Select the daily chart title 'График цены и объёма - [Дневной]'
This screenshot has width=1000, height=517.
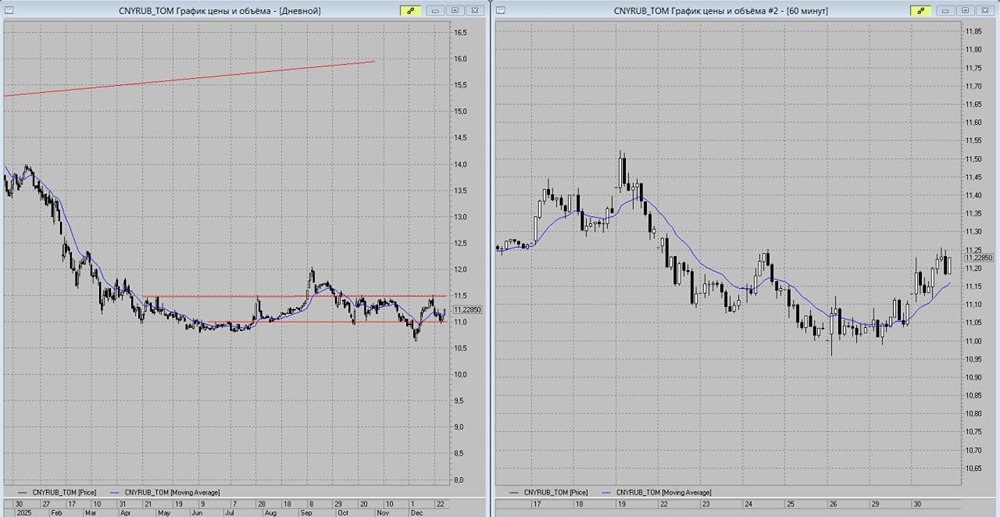tap(247, 11)
